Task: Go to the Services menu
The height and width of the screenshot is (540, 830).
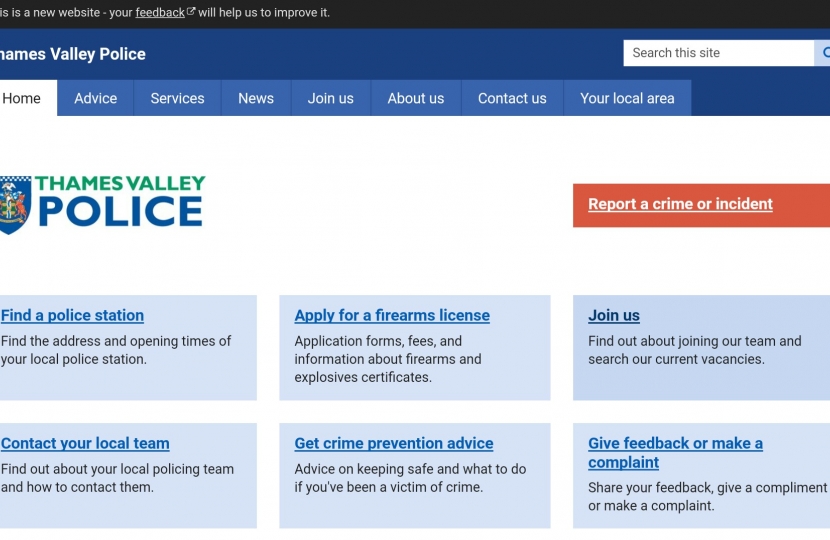Action: pyautogui.click(x=177, y=98)
